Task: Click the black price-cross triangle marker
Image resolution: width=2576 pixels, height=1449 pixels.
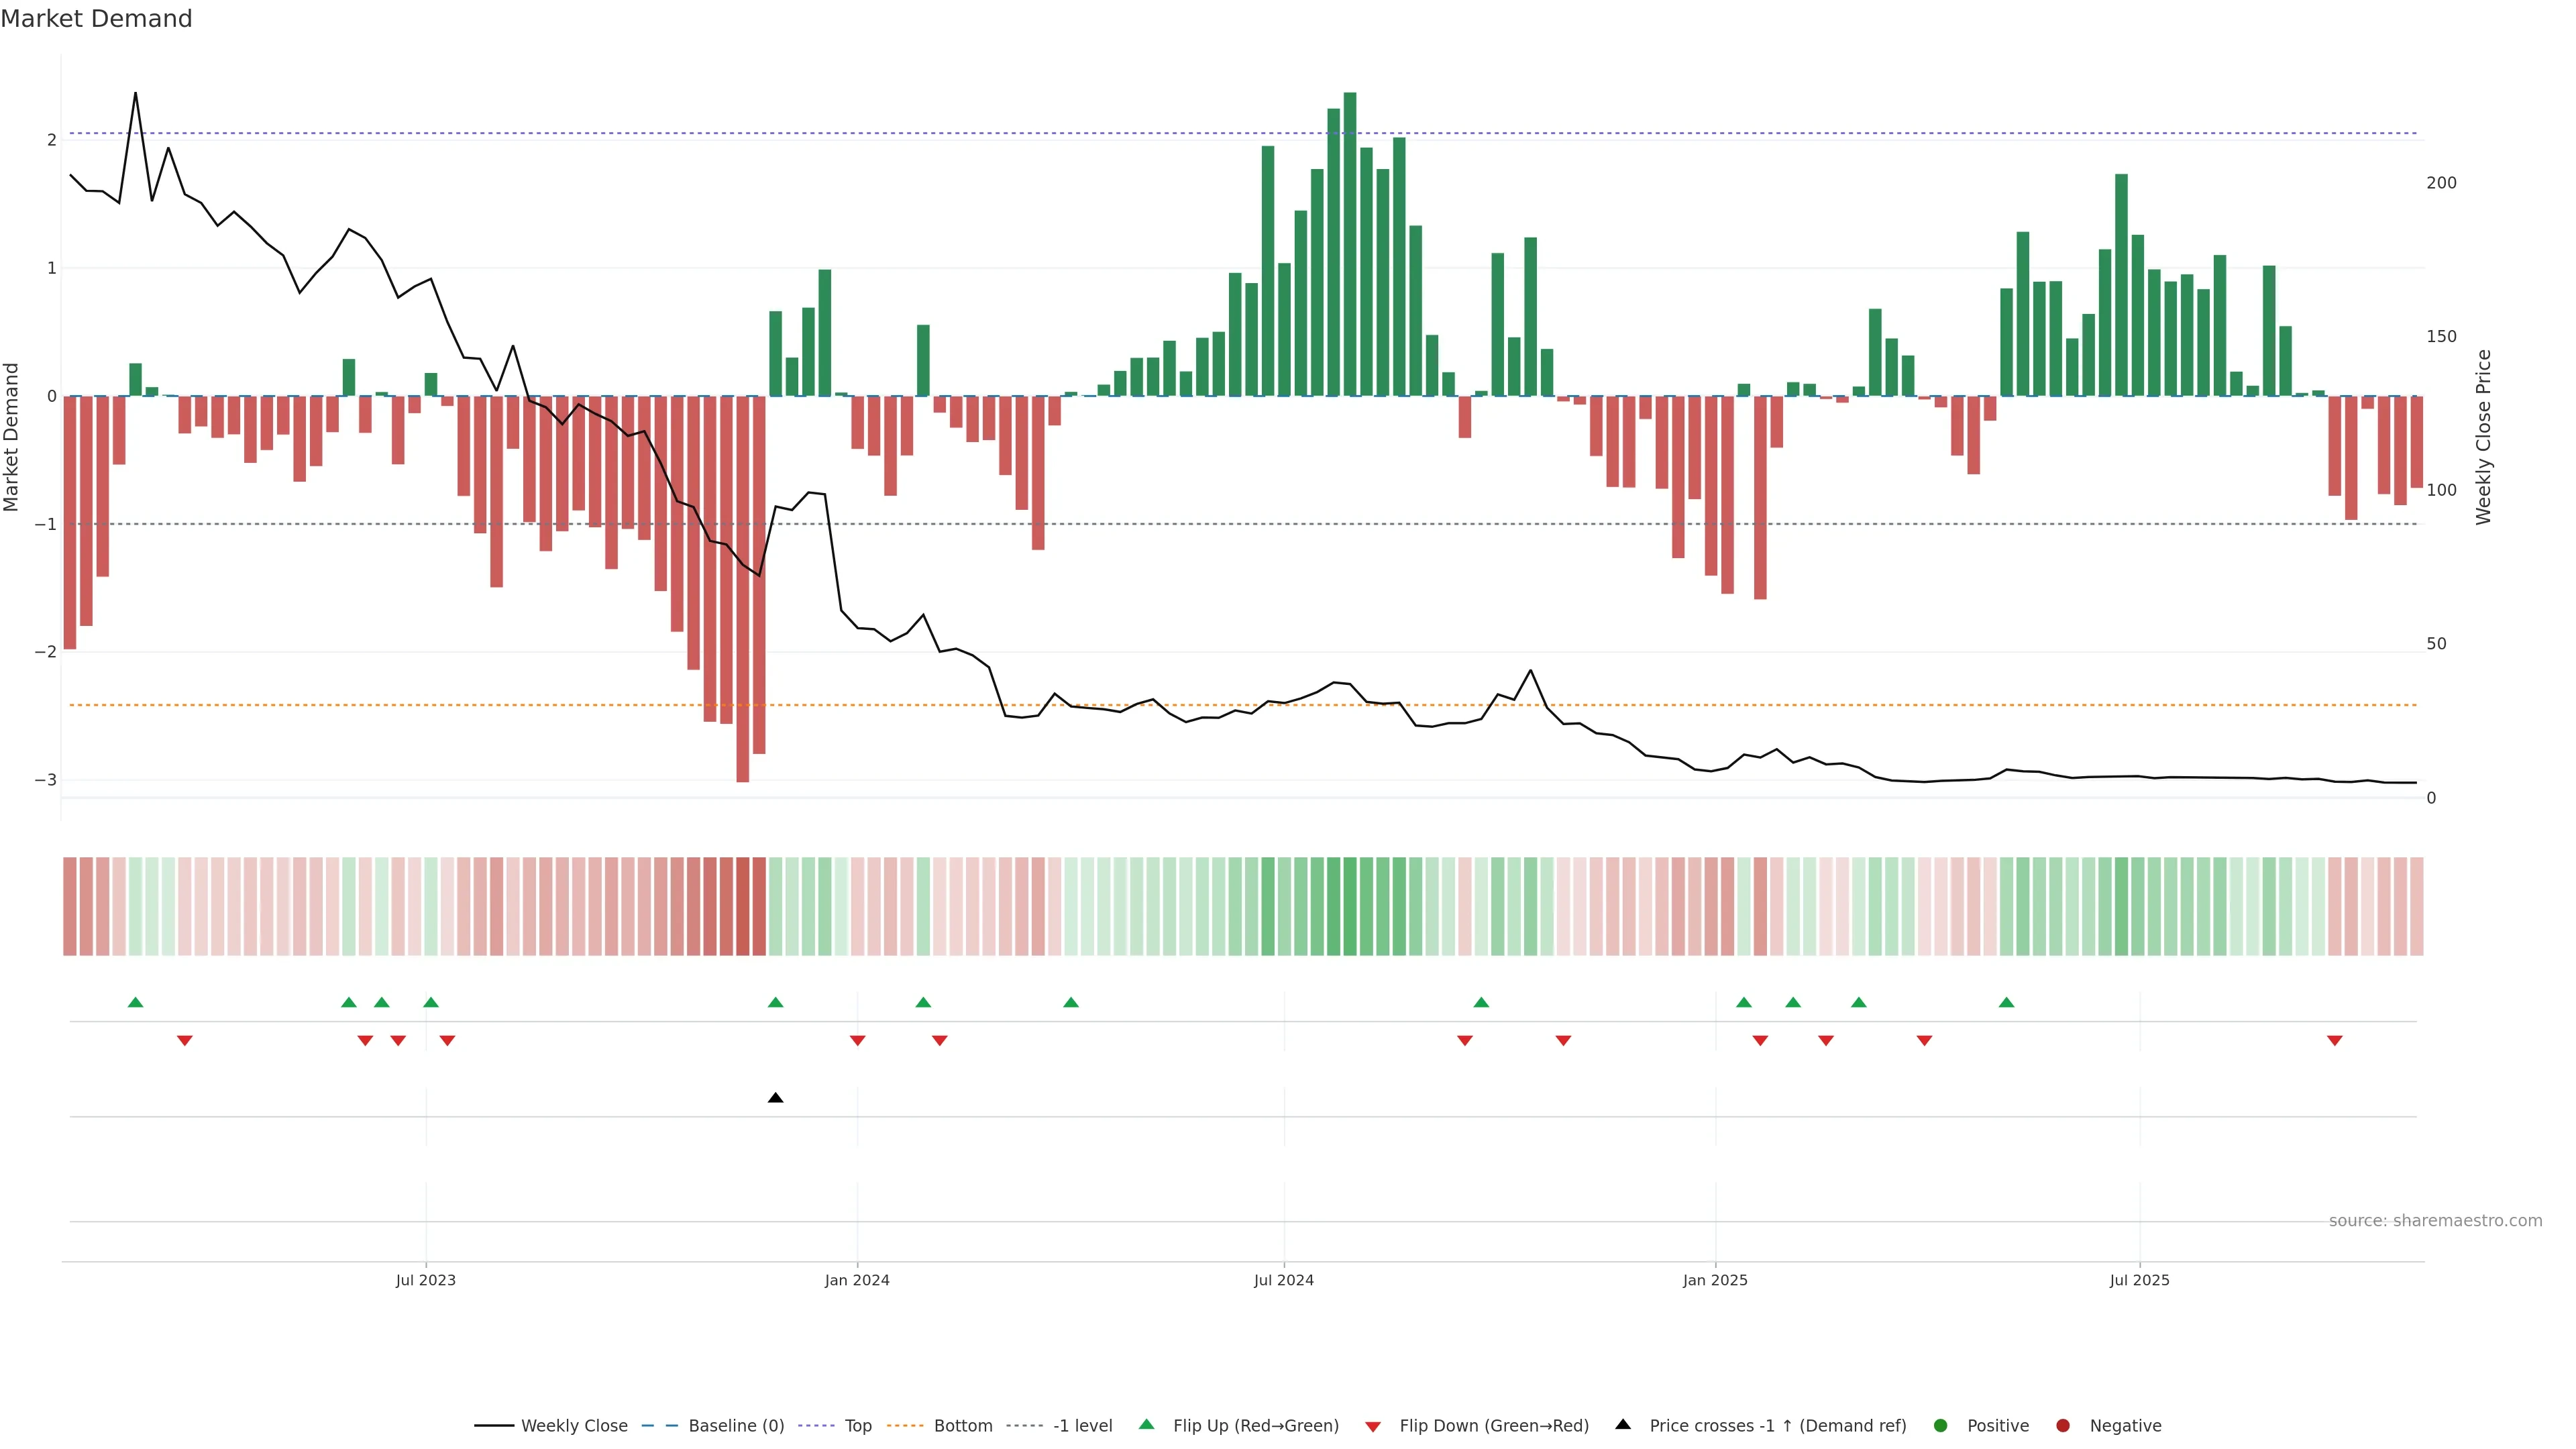Action: pos(775,1098)
